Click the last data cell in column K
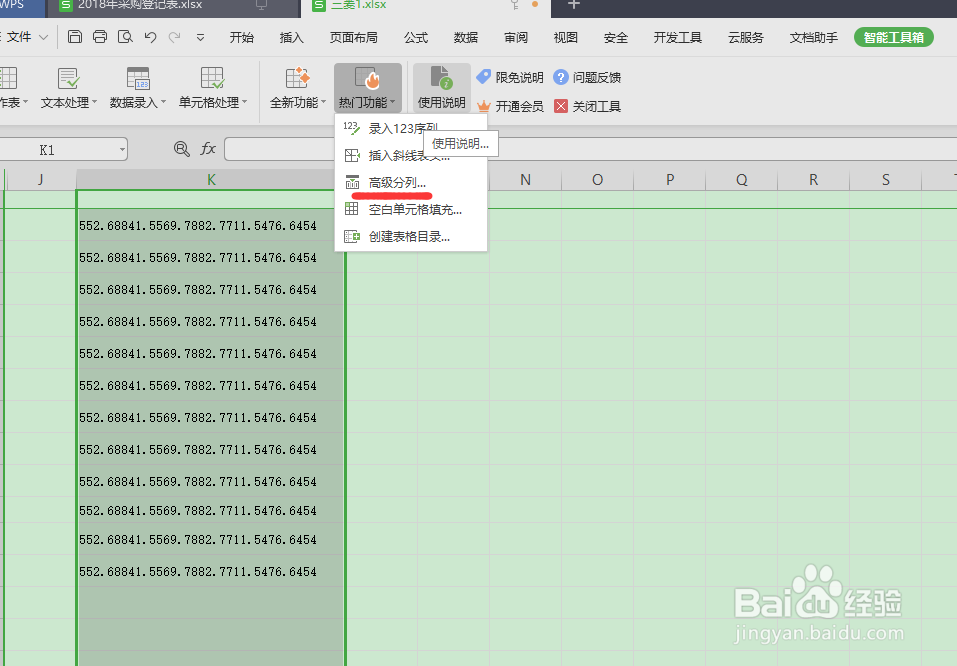 coord(211,571)
